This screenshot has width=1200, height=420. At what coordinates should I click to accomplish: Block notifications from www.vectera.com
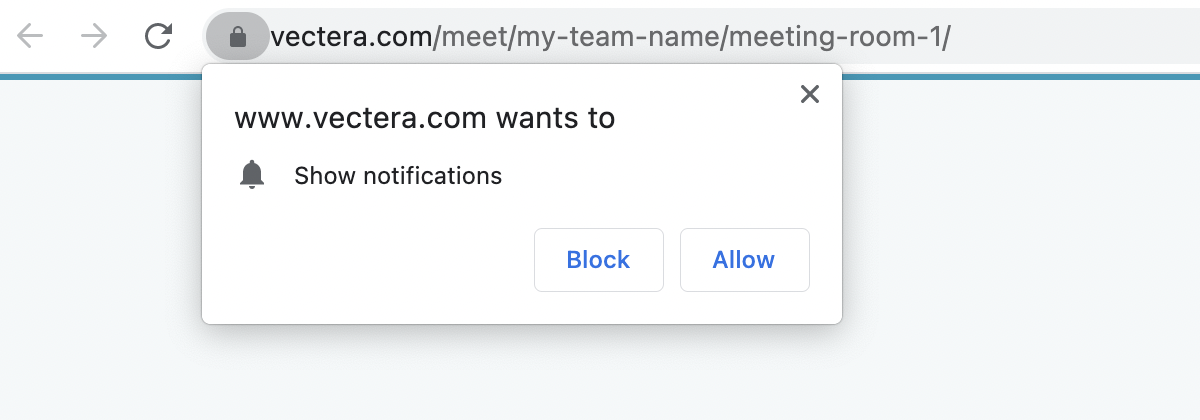[x=598, y=260]
